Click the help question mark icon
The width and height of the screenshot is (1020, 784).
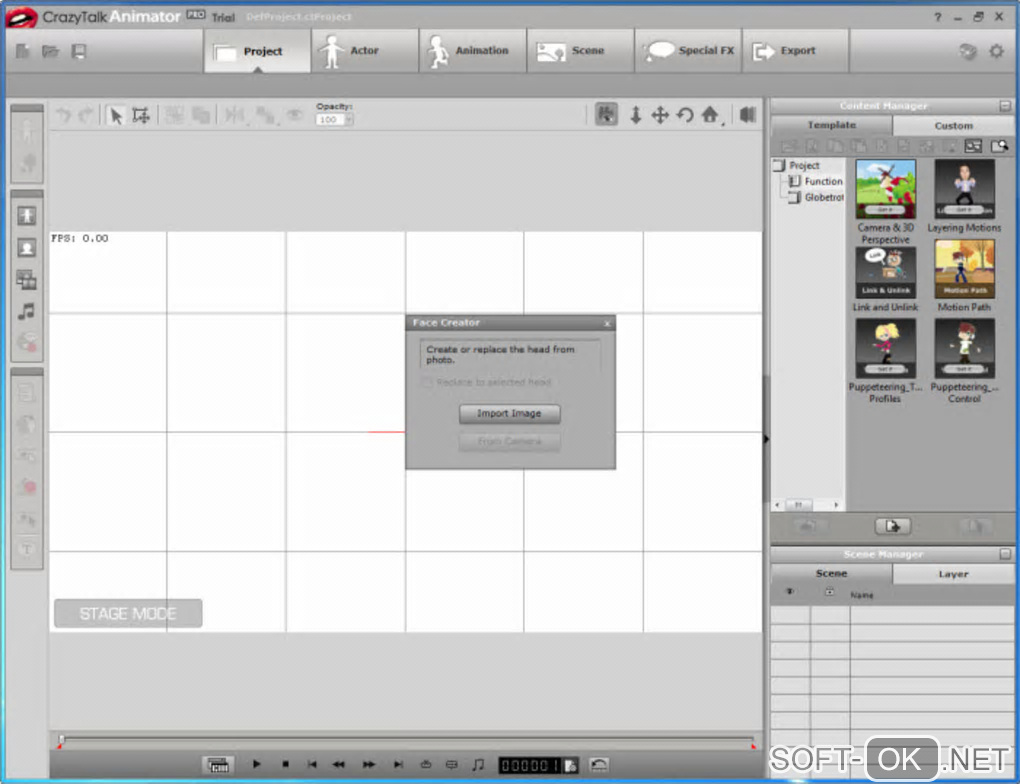point(937,17)
